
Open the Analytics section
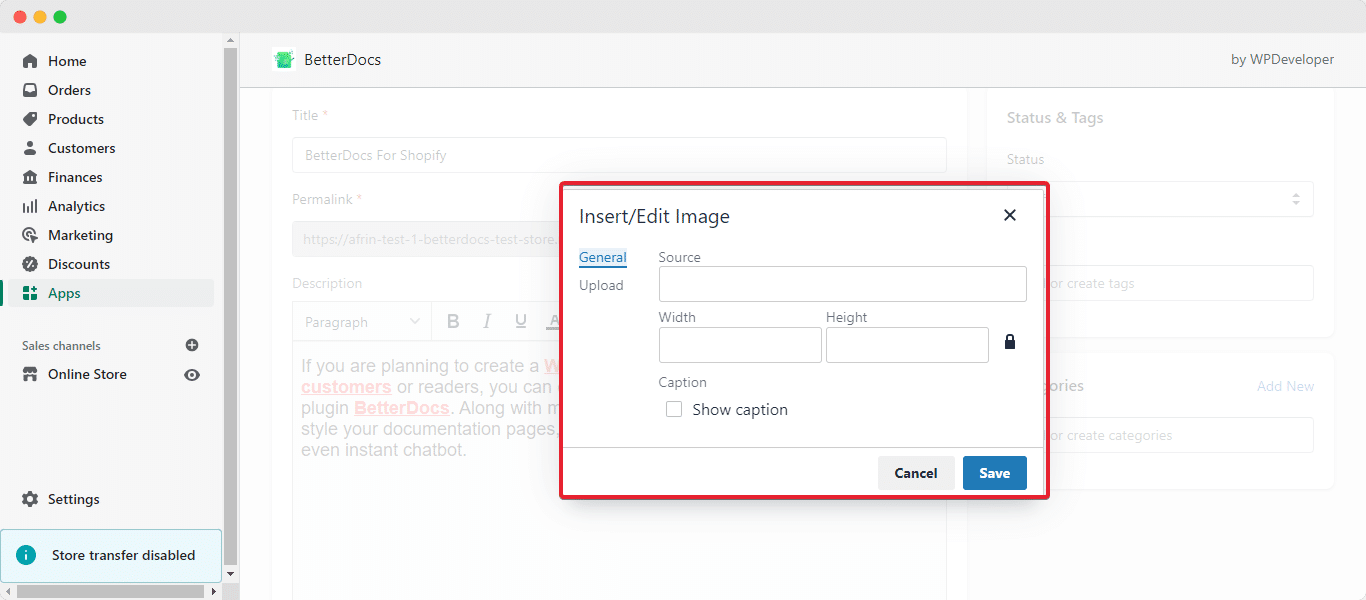(31, 206)
